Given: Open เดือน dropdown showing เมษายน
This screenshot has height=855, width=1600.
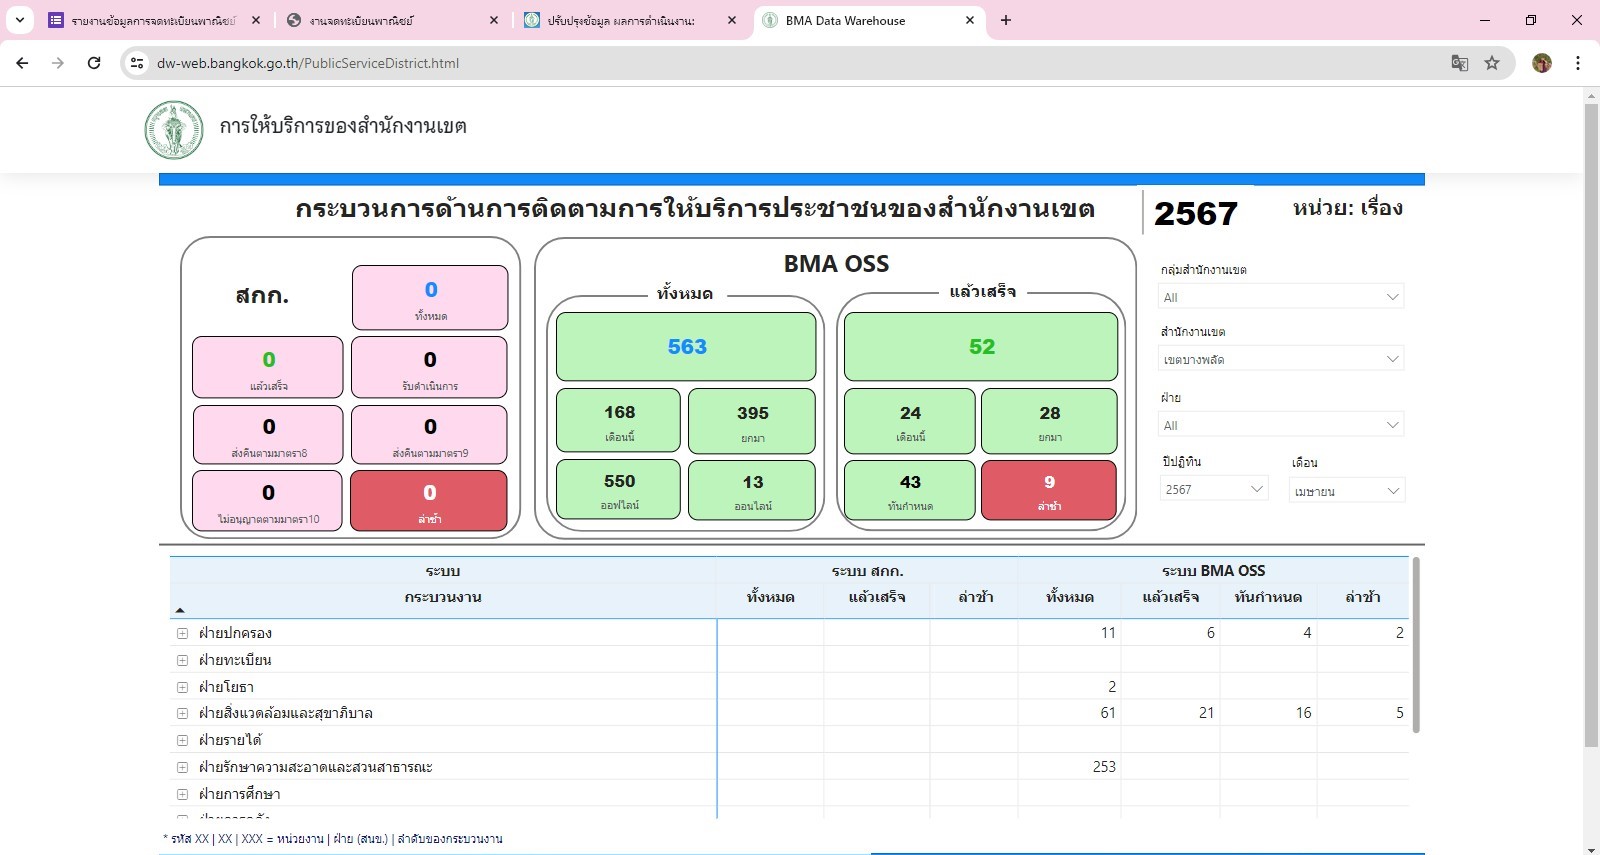Looking at the screenshot, I should coord(1347,491).
